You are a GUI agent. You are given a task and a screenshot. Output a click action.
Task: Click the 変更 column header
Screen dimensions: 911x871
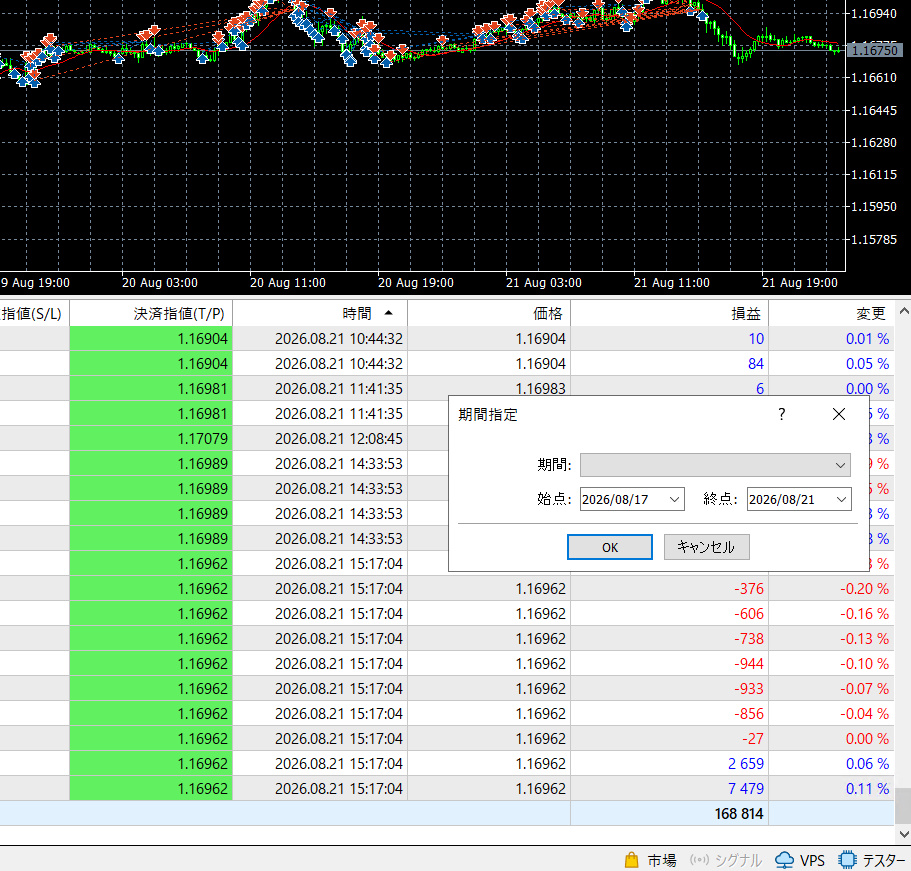point(833,313)
